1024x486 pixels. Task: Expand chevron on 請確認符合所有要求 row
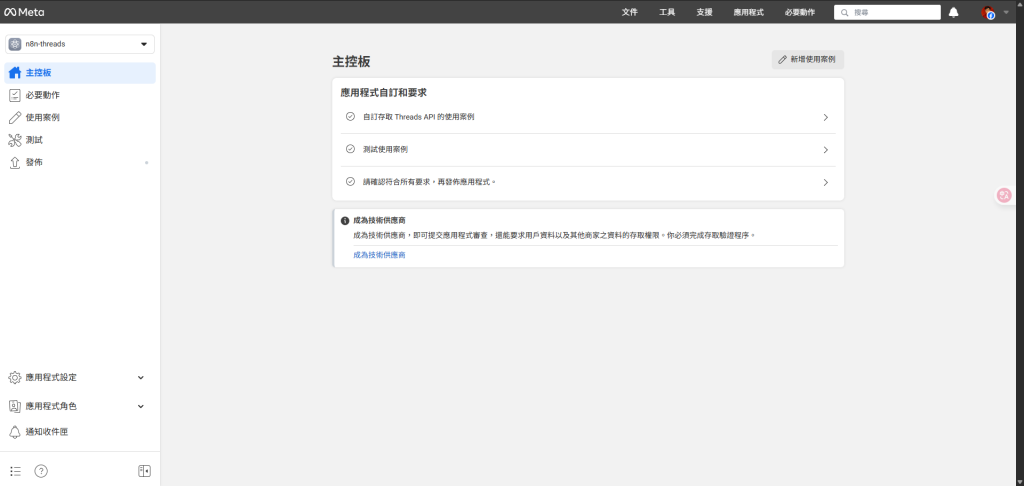825,183
